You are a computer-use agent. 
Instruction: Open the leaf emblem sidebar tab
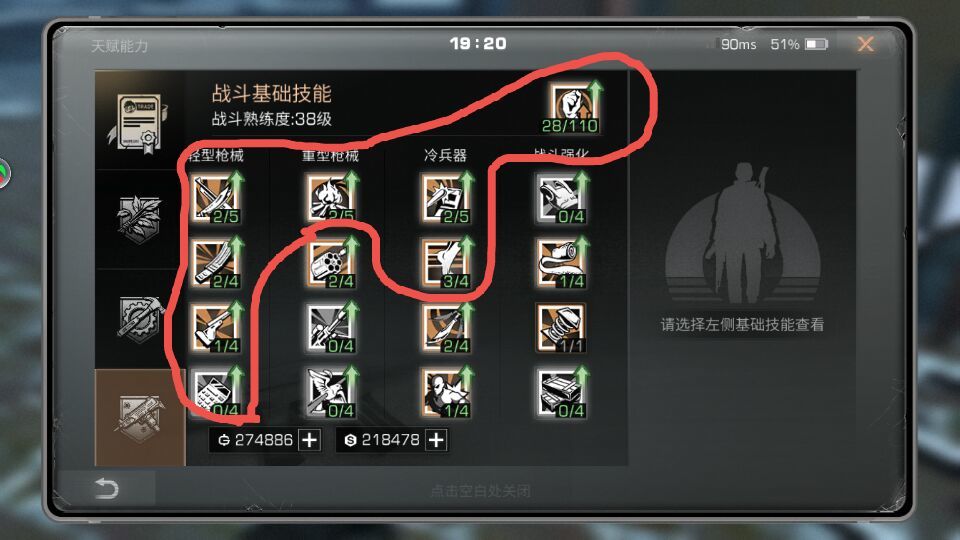(140, 220)
